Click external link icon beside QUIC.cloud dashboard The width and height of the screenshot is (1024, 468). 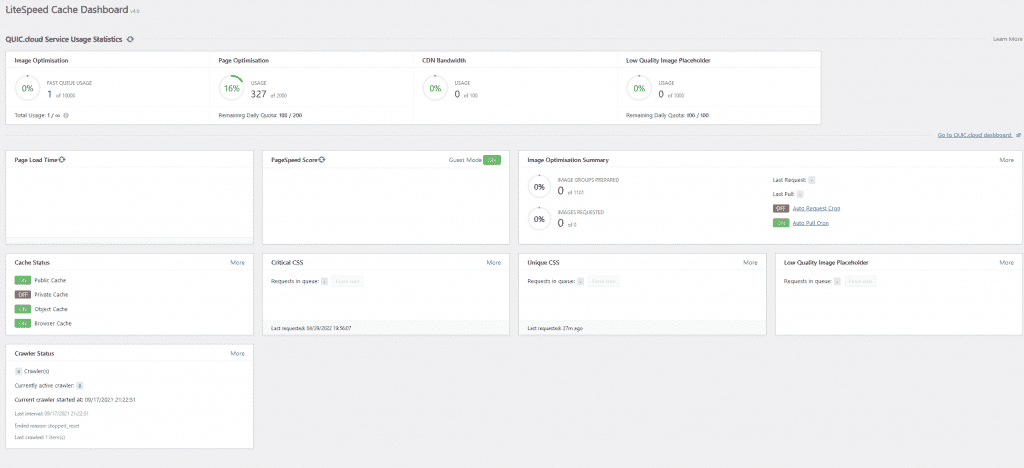click(x=1018, y=134)
